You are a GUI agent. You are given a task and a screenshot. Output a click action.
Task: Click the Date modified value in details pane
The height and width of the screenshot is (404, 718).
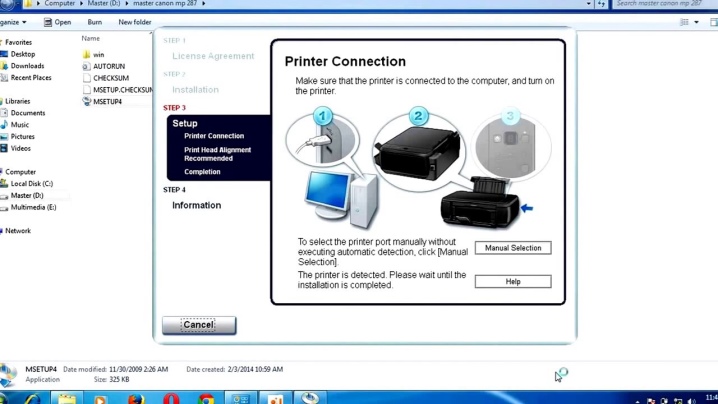pos(138,369)
